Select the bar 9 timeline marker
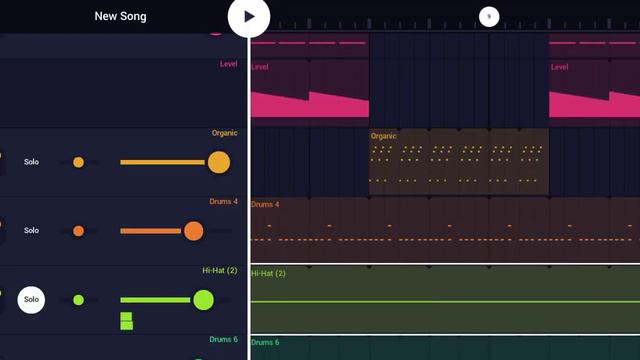Image resolution: width=640 pixels, height=360 pixels. pos(489,17)
